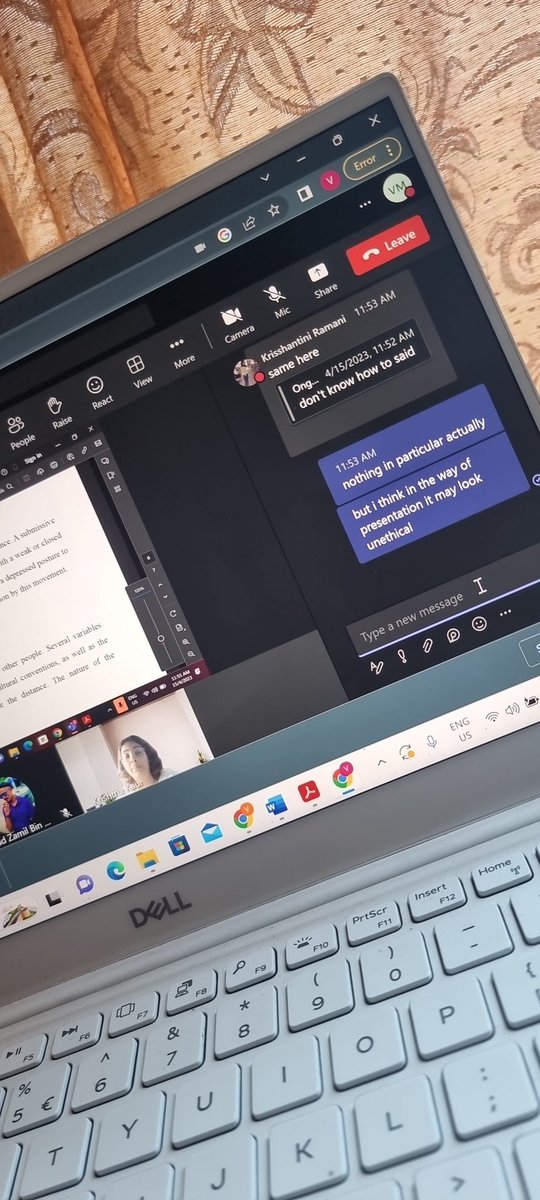Viewport: 540px width, 1200px height.
Task: Set delivery options with exclamation icon
Action: [x=401, y=656]
